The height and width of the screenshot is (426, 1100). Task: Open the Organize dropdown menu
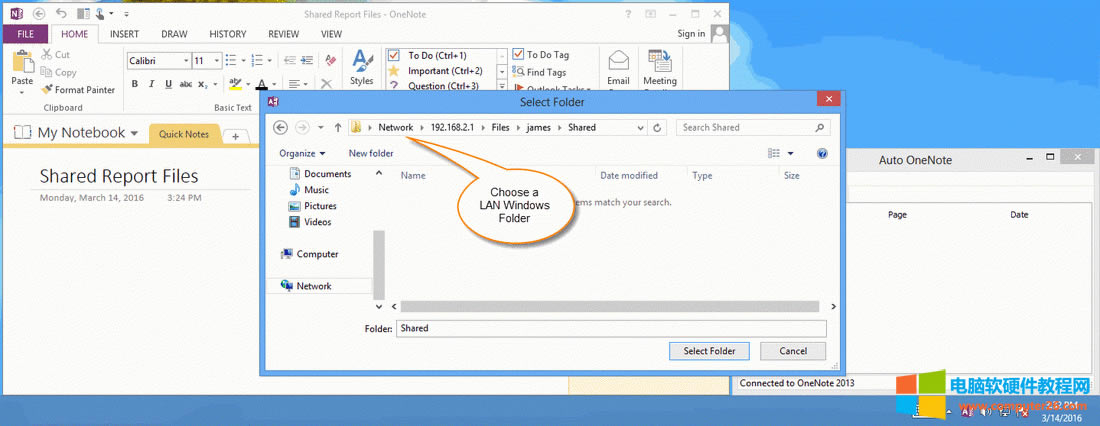302,154
